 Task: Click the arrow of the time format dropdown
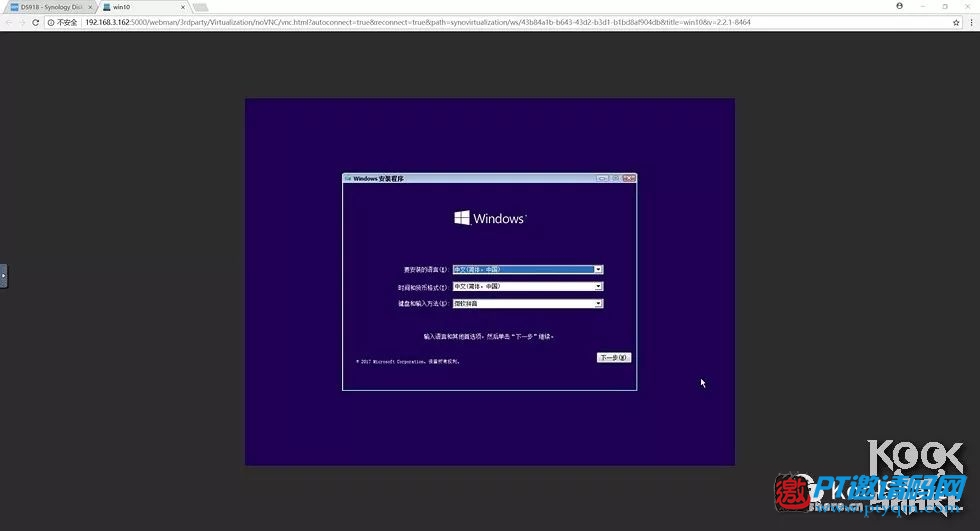point(598,286)
